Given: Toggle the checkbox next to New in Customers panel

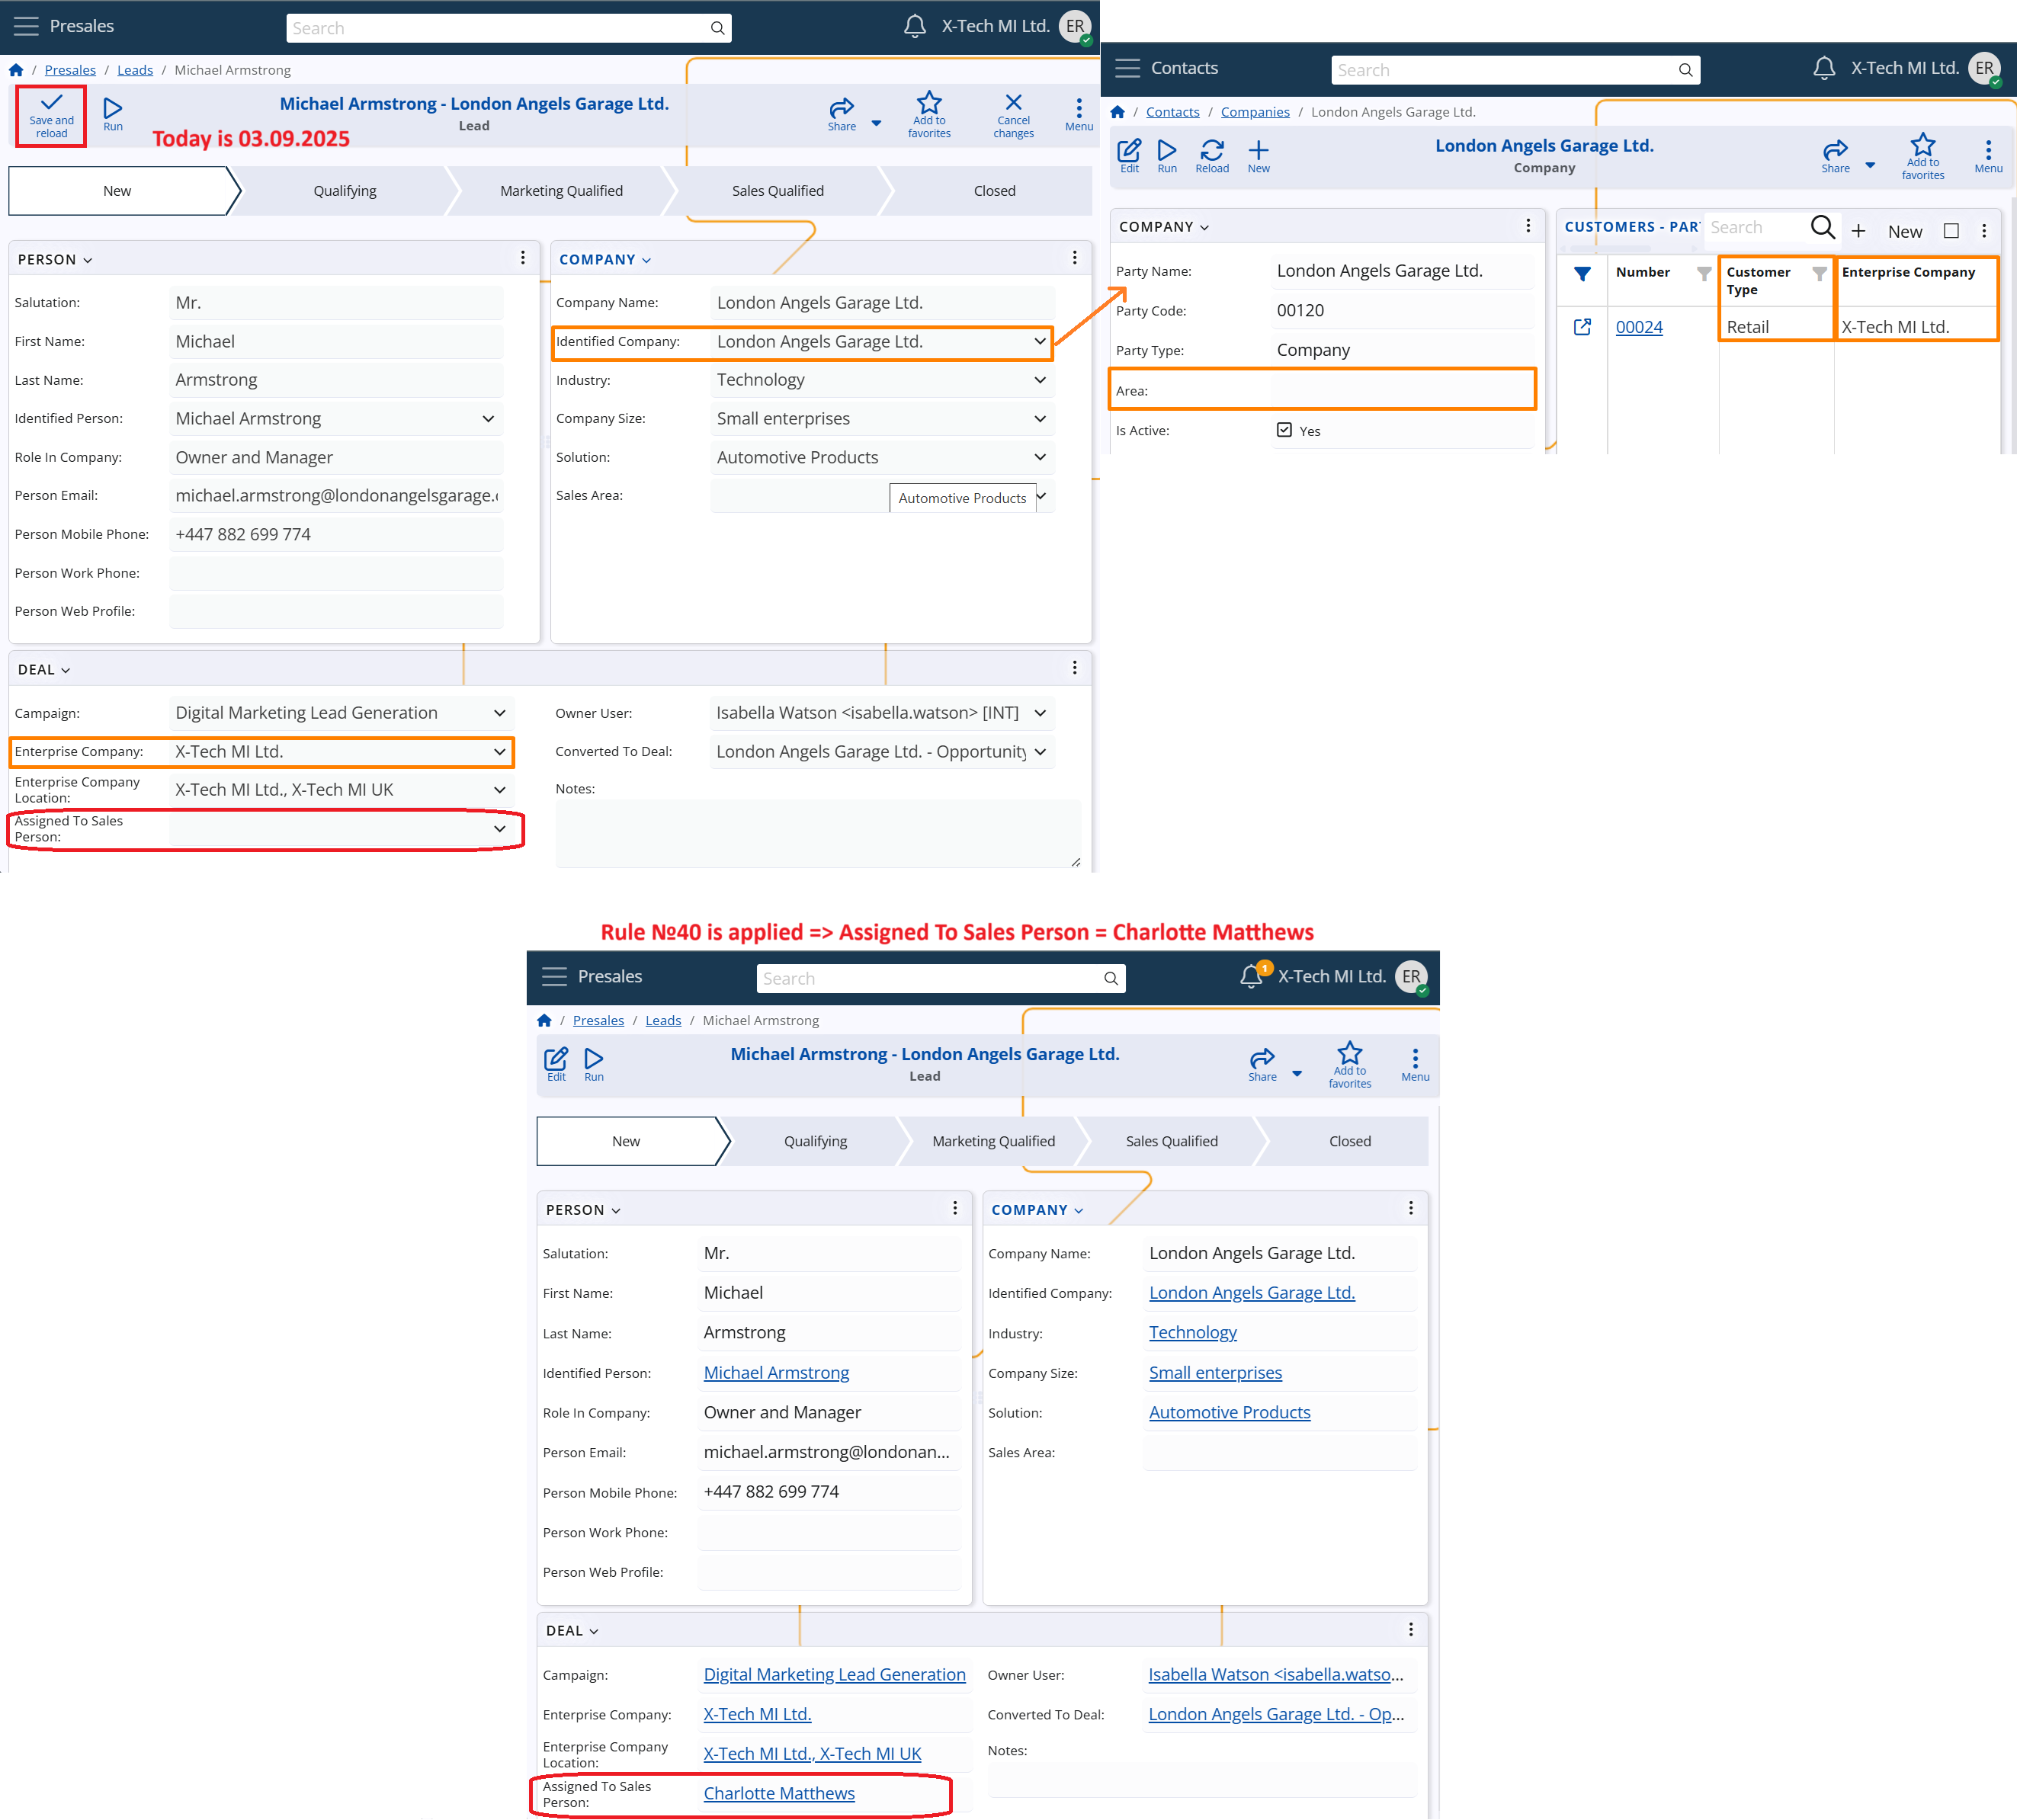Looking at the screenshot, I should [1950, 231].
